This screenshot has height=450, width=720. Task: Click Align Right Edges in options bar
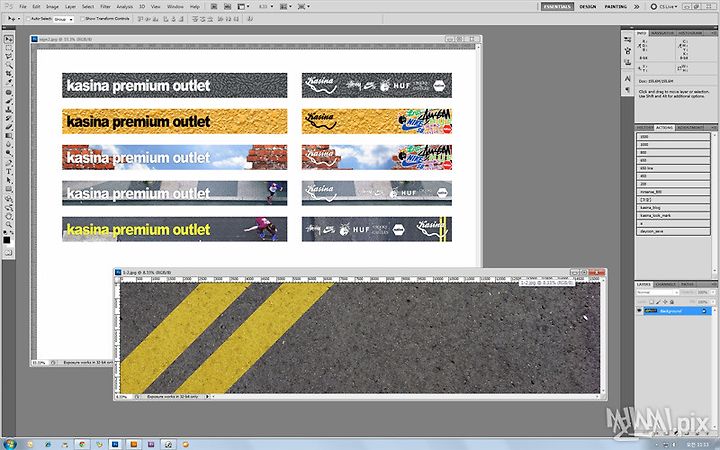pyautogui.click(x=182, y=19)
